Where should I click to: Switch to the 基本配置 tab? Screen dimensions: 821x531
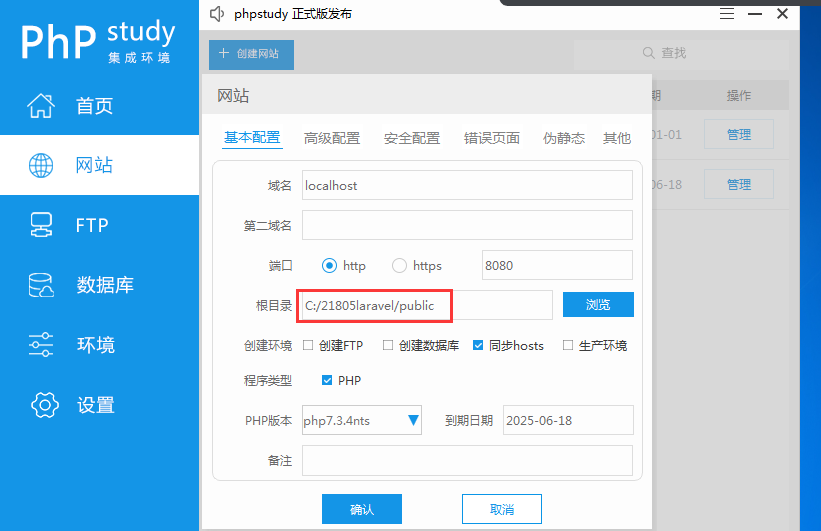[252, 138]
